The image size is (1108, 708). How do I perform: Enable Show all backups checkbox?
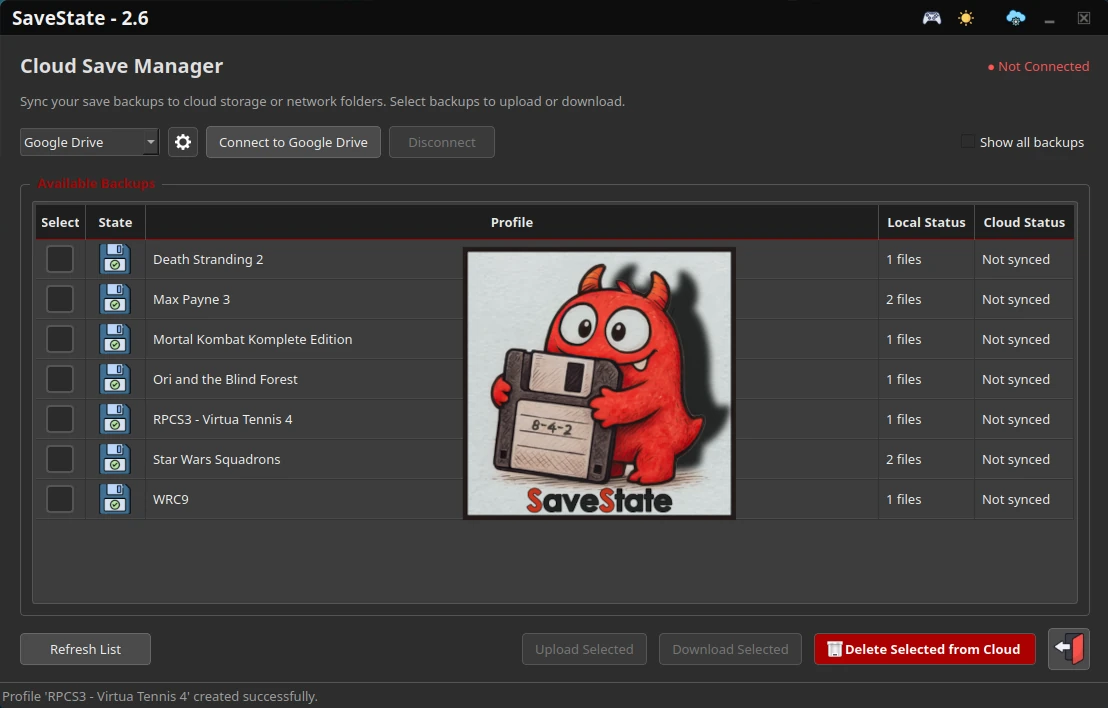tap(967, 142)
